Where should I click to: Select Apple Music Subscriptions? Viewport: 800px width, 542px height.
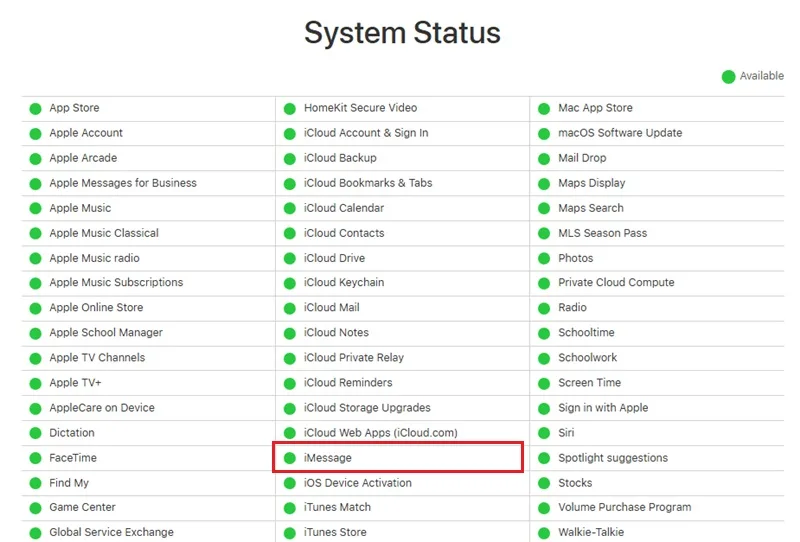[x=116, y=282]
